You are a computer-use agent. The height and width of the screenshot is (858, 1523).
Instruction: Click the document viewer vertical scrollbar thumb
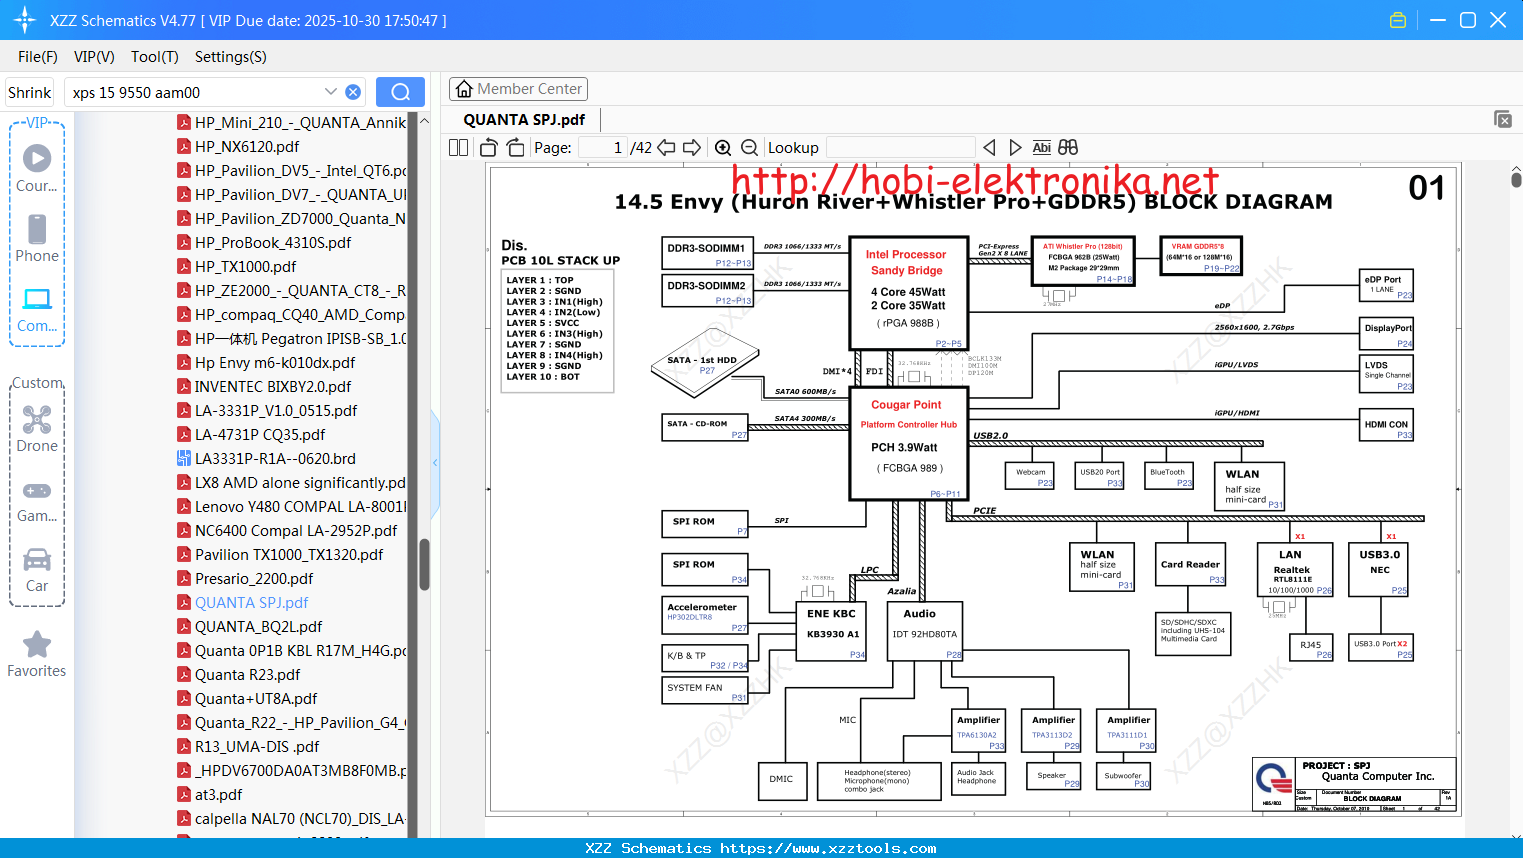pyautogui.click(x=1516, y=180)
